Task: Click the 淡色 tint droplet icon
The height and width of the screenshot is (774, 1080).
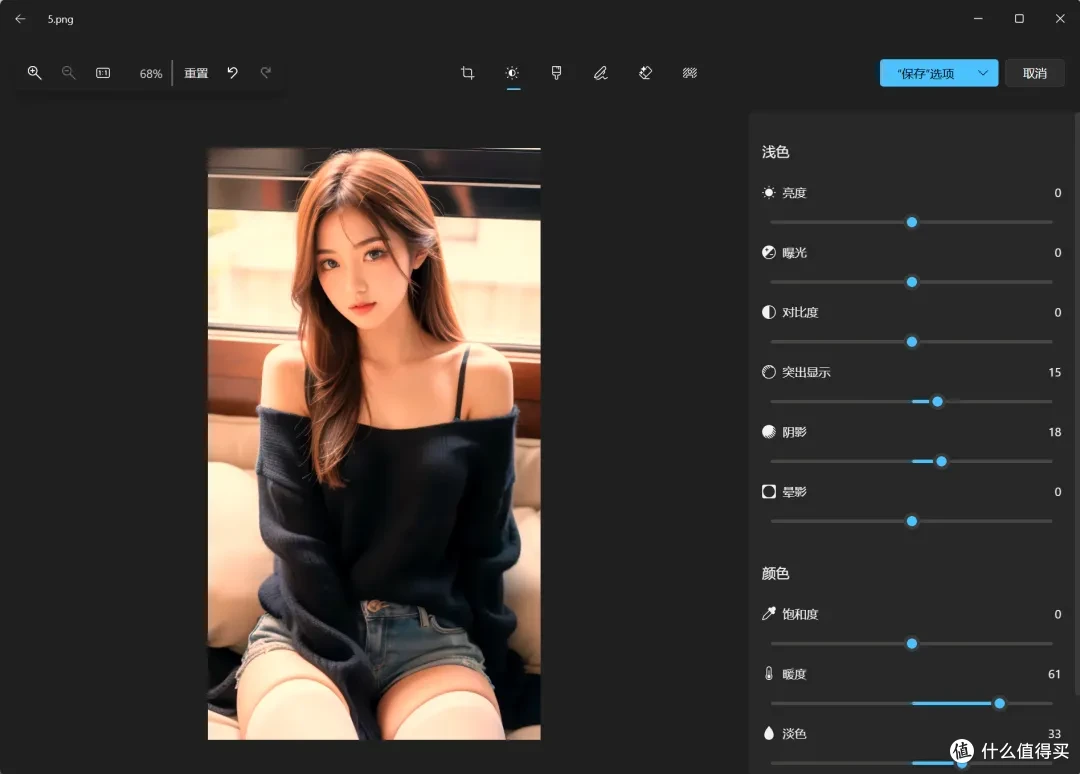Action: [769, 733]
